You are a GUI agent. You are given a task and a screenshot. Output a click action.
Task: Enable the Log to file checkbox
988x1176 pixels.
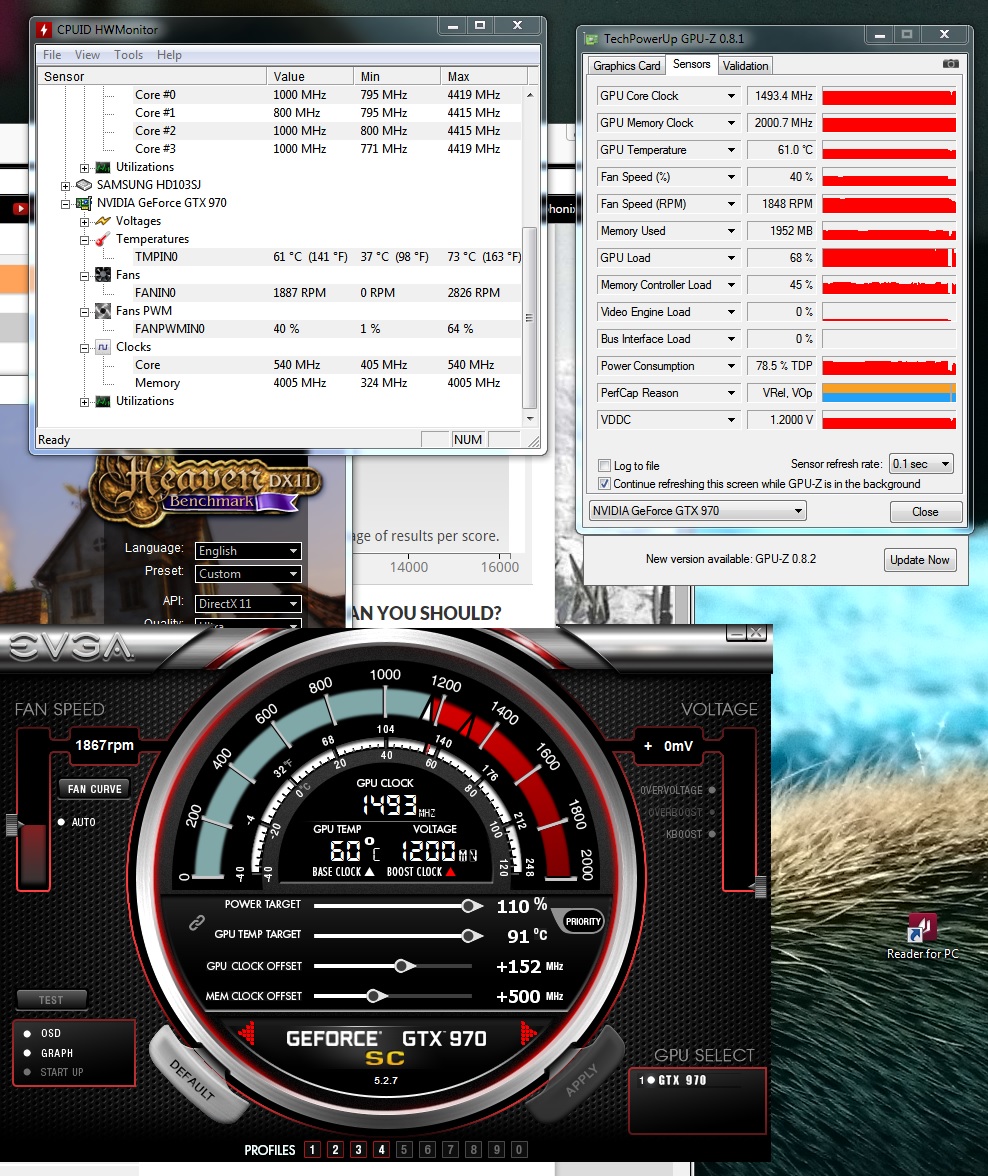(x=604, y=465)
